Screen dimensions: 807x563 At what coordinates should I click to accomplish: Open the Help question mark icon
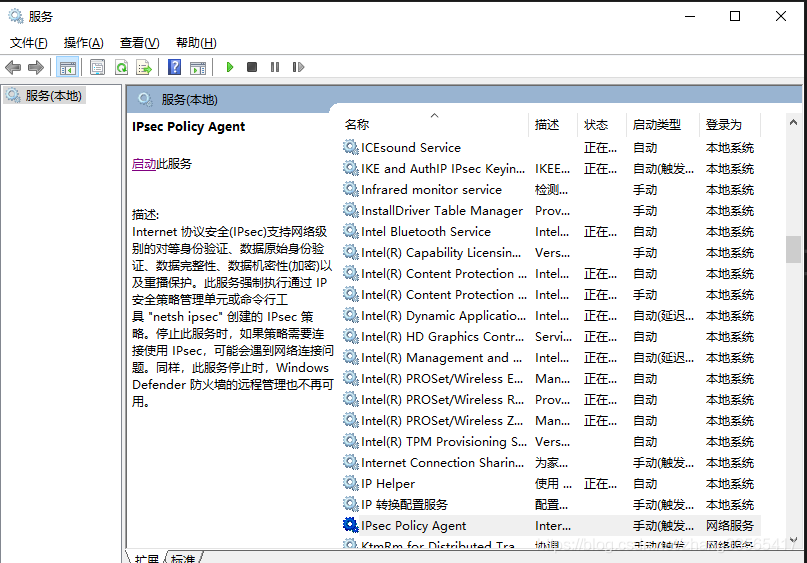click(x=174, y=67)
